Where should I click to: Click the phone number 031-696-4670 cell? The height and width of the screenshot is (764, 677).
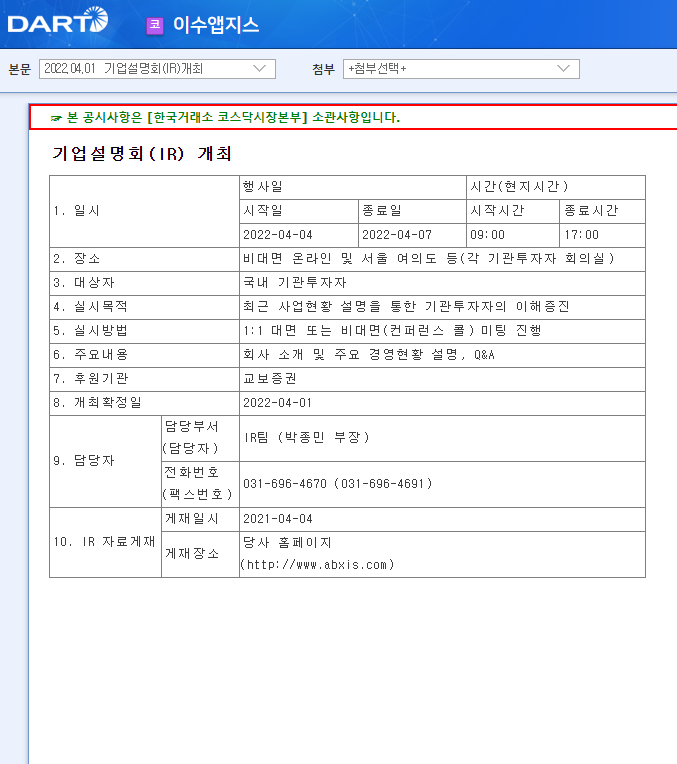tap(442, 484)
